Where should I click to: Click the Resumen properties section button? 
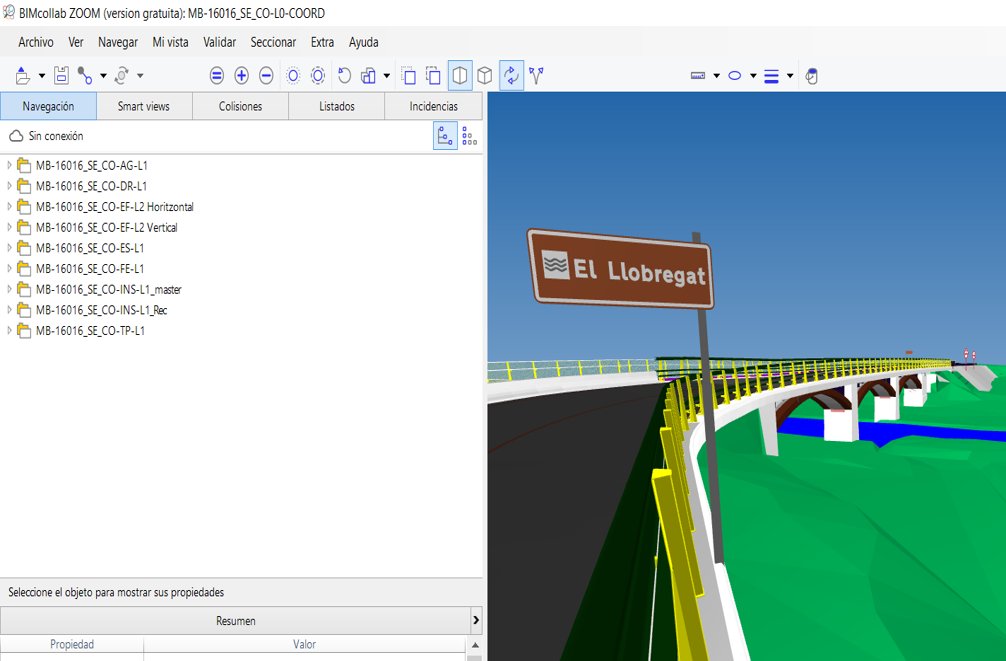[x=235, y=621]
